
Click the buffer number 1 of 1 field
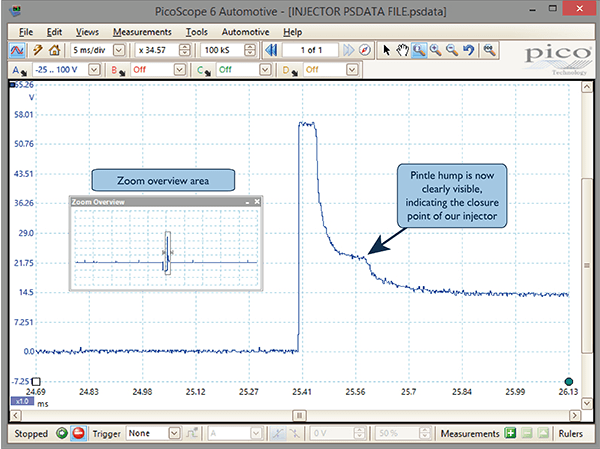pyautogui.click(x=311, y=50)
